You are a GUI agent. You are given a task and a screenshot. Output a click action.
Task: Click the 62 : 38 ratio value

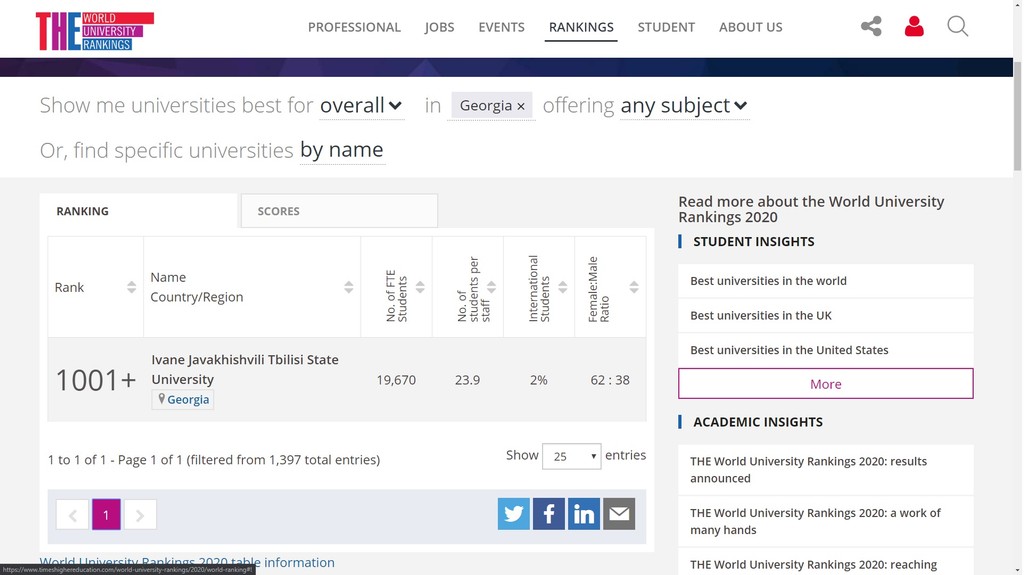[610, 380]
